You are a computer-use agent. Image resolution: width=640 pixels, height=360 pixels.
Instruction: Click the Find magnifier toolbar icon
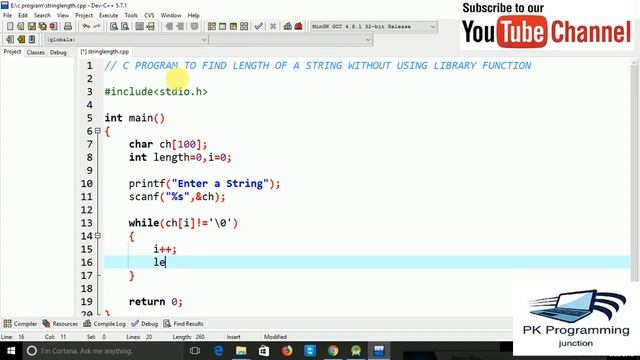pos(114,27)
